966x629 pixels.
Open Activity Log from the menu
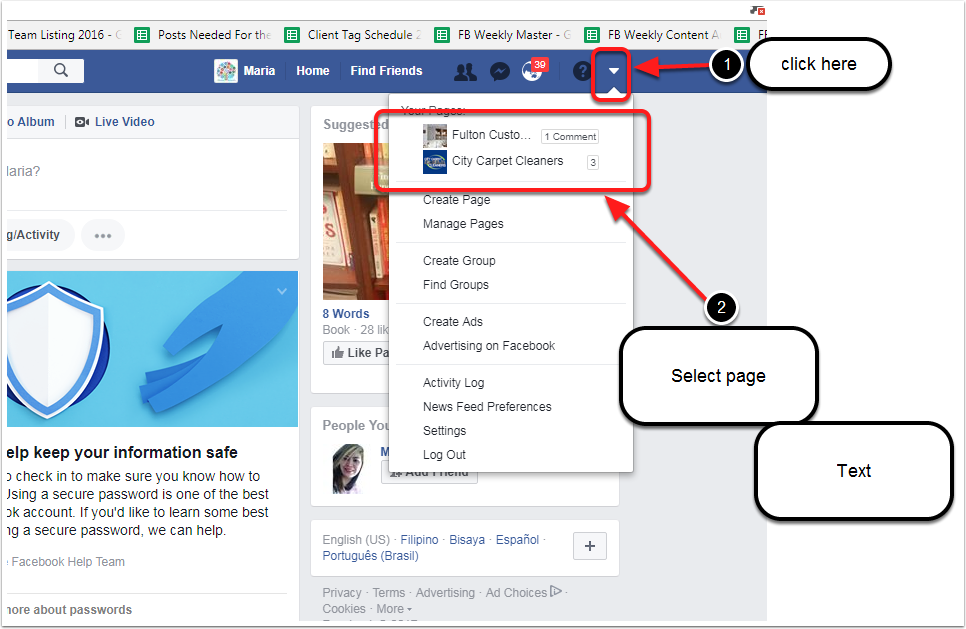point(453,383)
